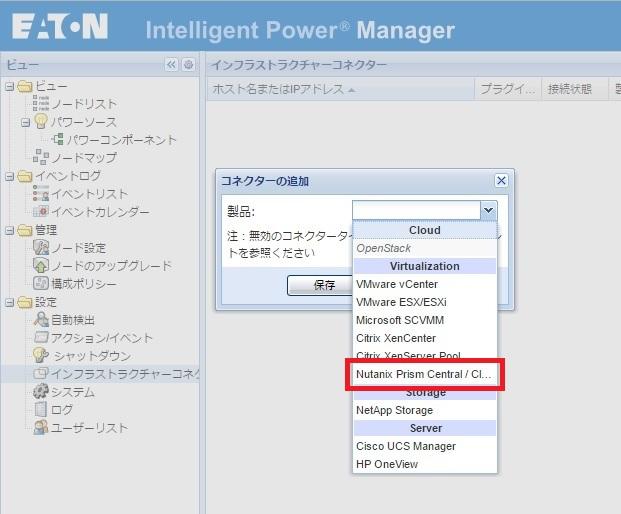
Task: Click the イベントリスト icon
Action: coord(41,193)
